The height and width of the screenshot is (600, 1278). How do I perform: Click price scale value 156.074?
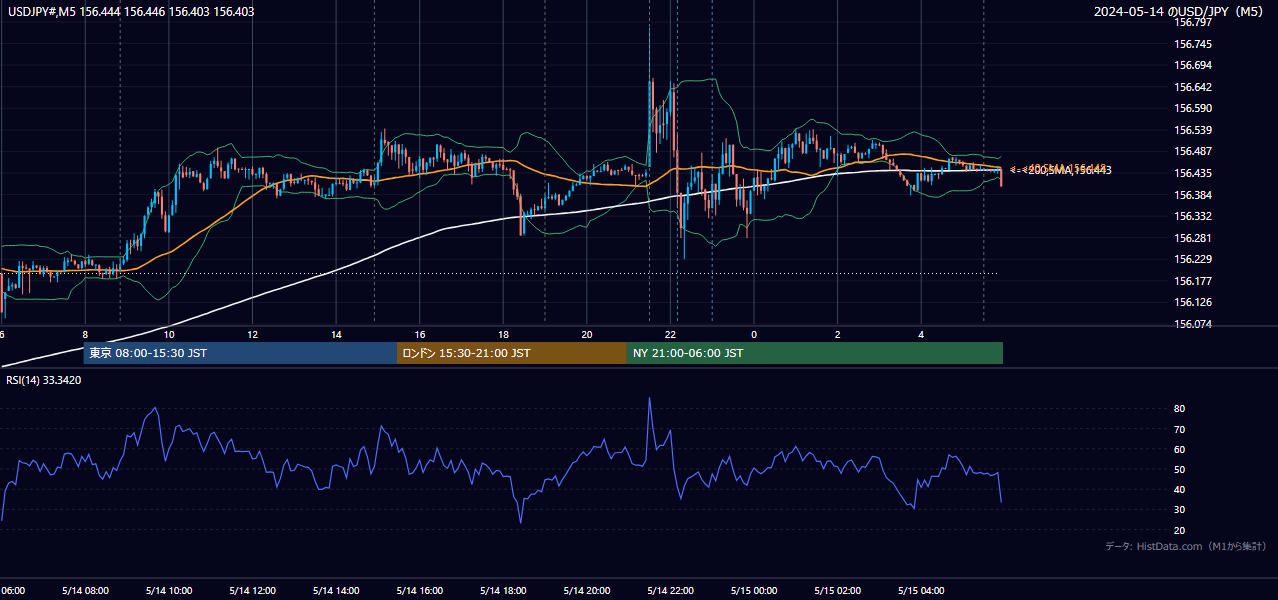tap(1191, 324)
